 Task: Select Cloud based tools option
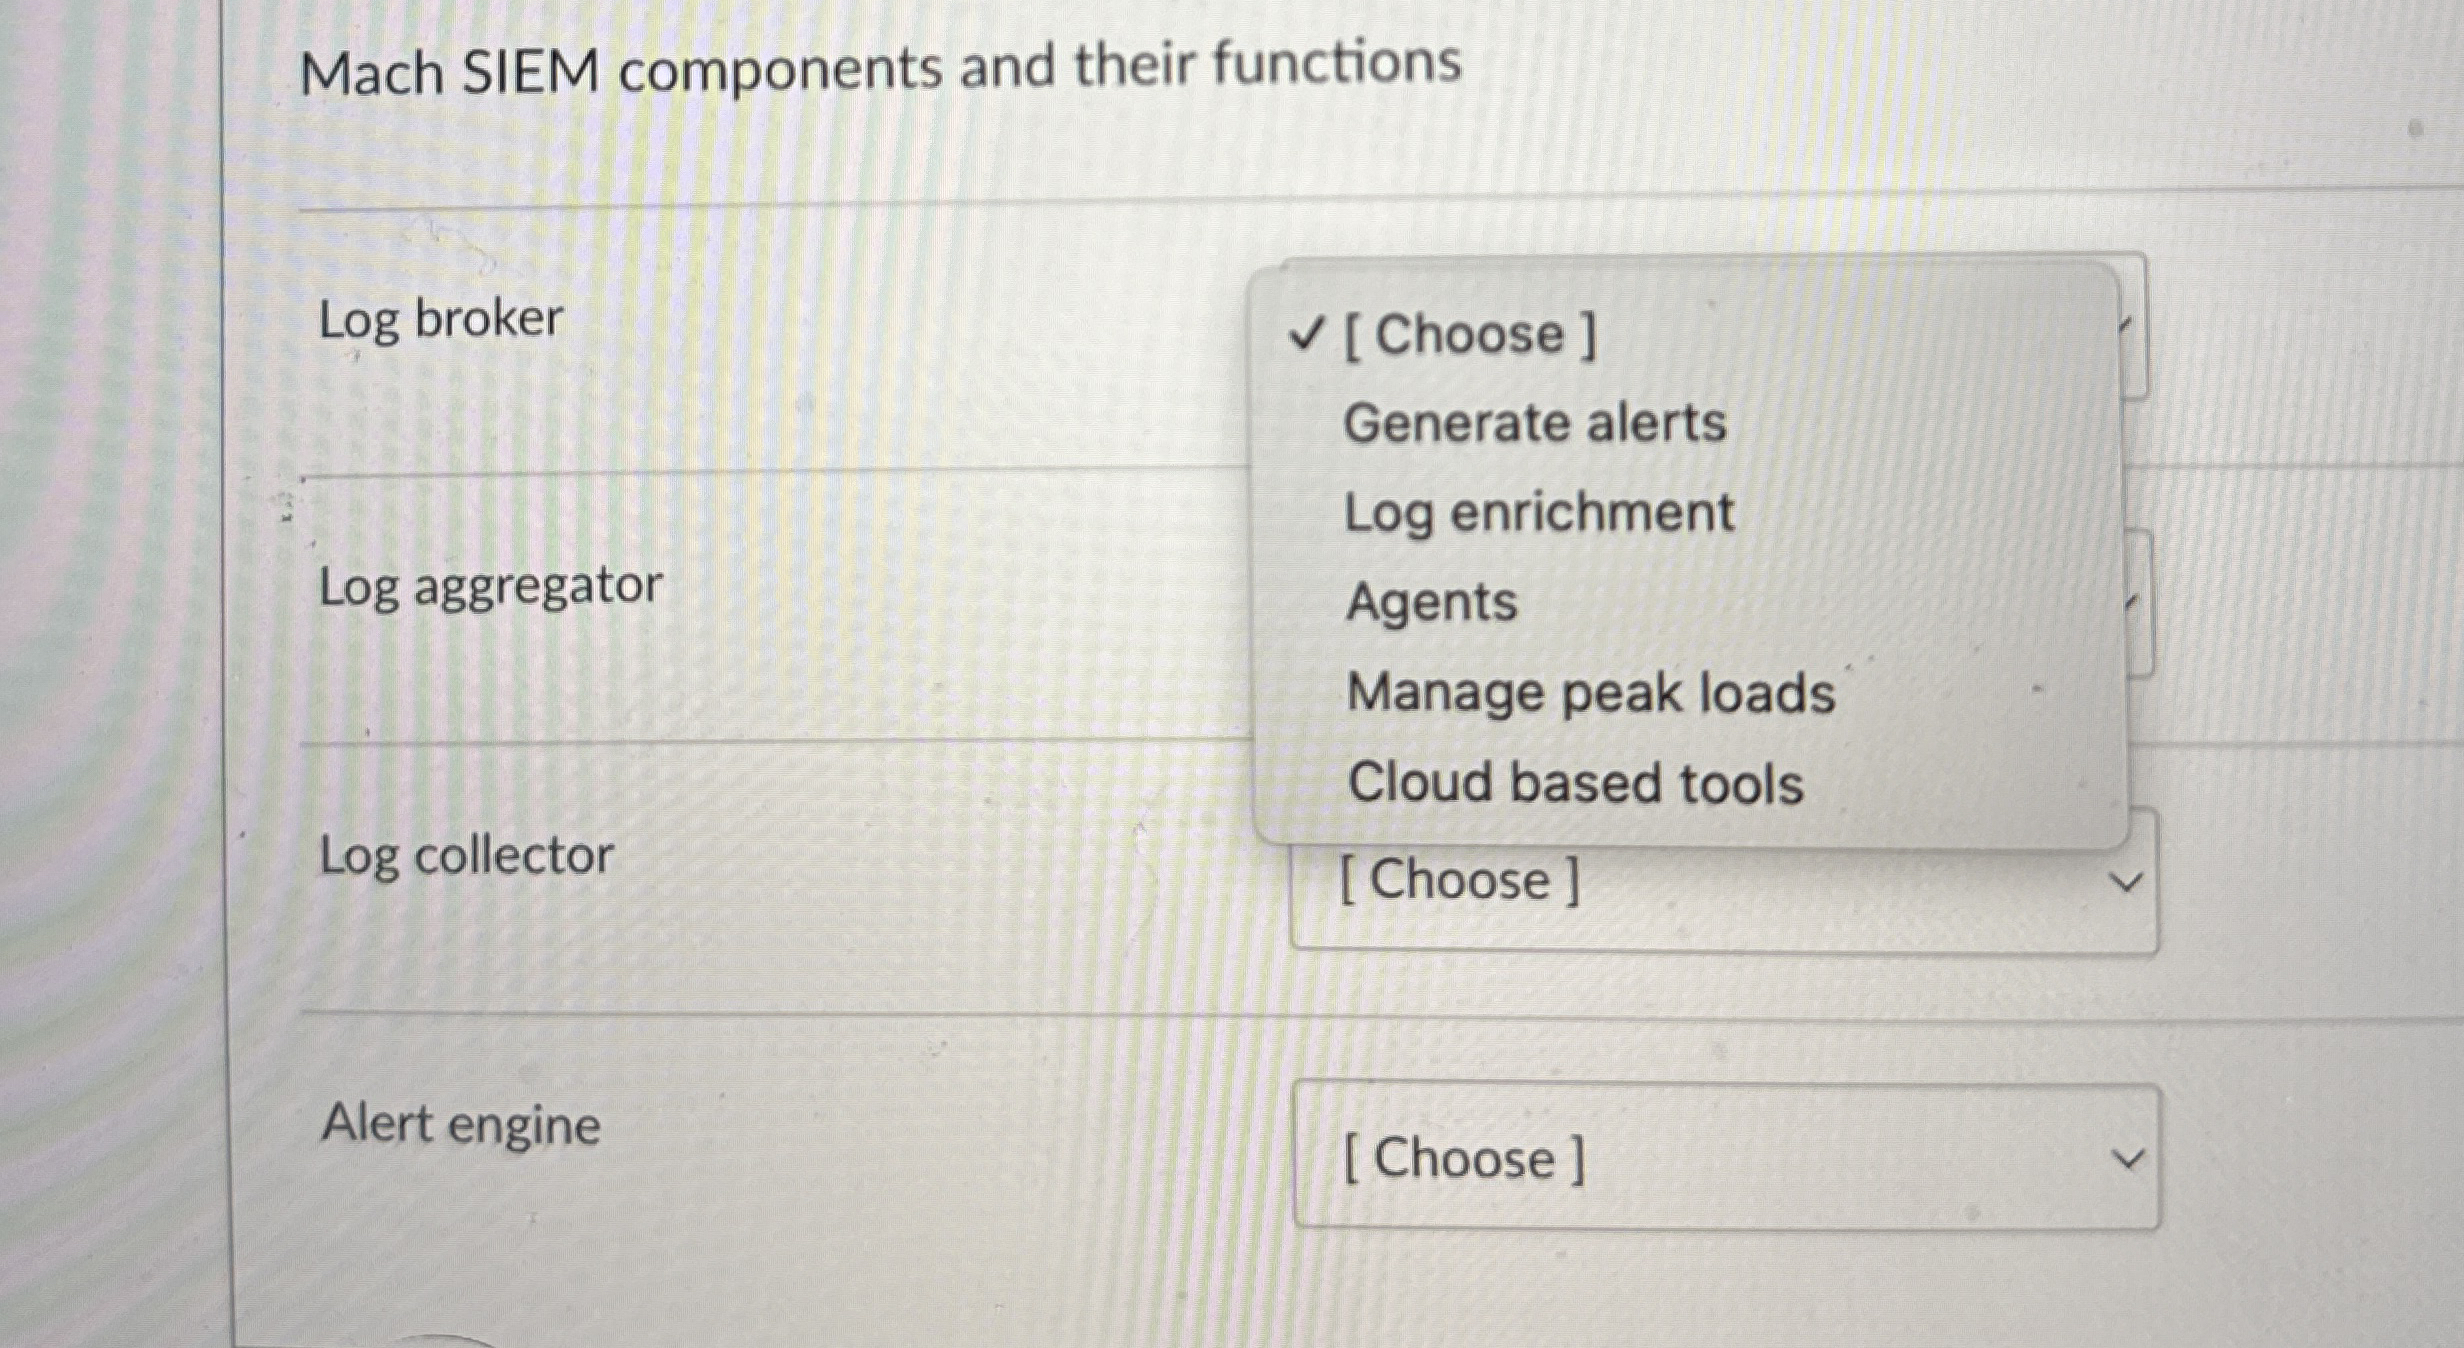pyautogui.click(x=1575, y=783)
